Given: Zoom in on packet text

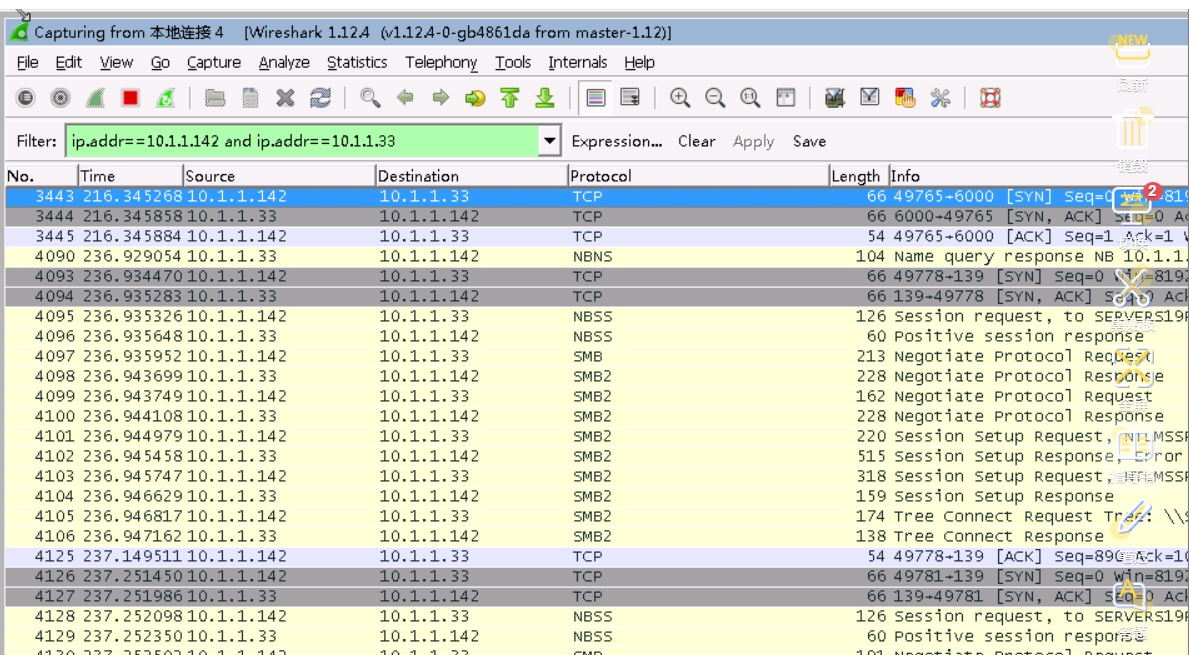Looking at the screenshot, I should tap(680, 98).
